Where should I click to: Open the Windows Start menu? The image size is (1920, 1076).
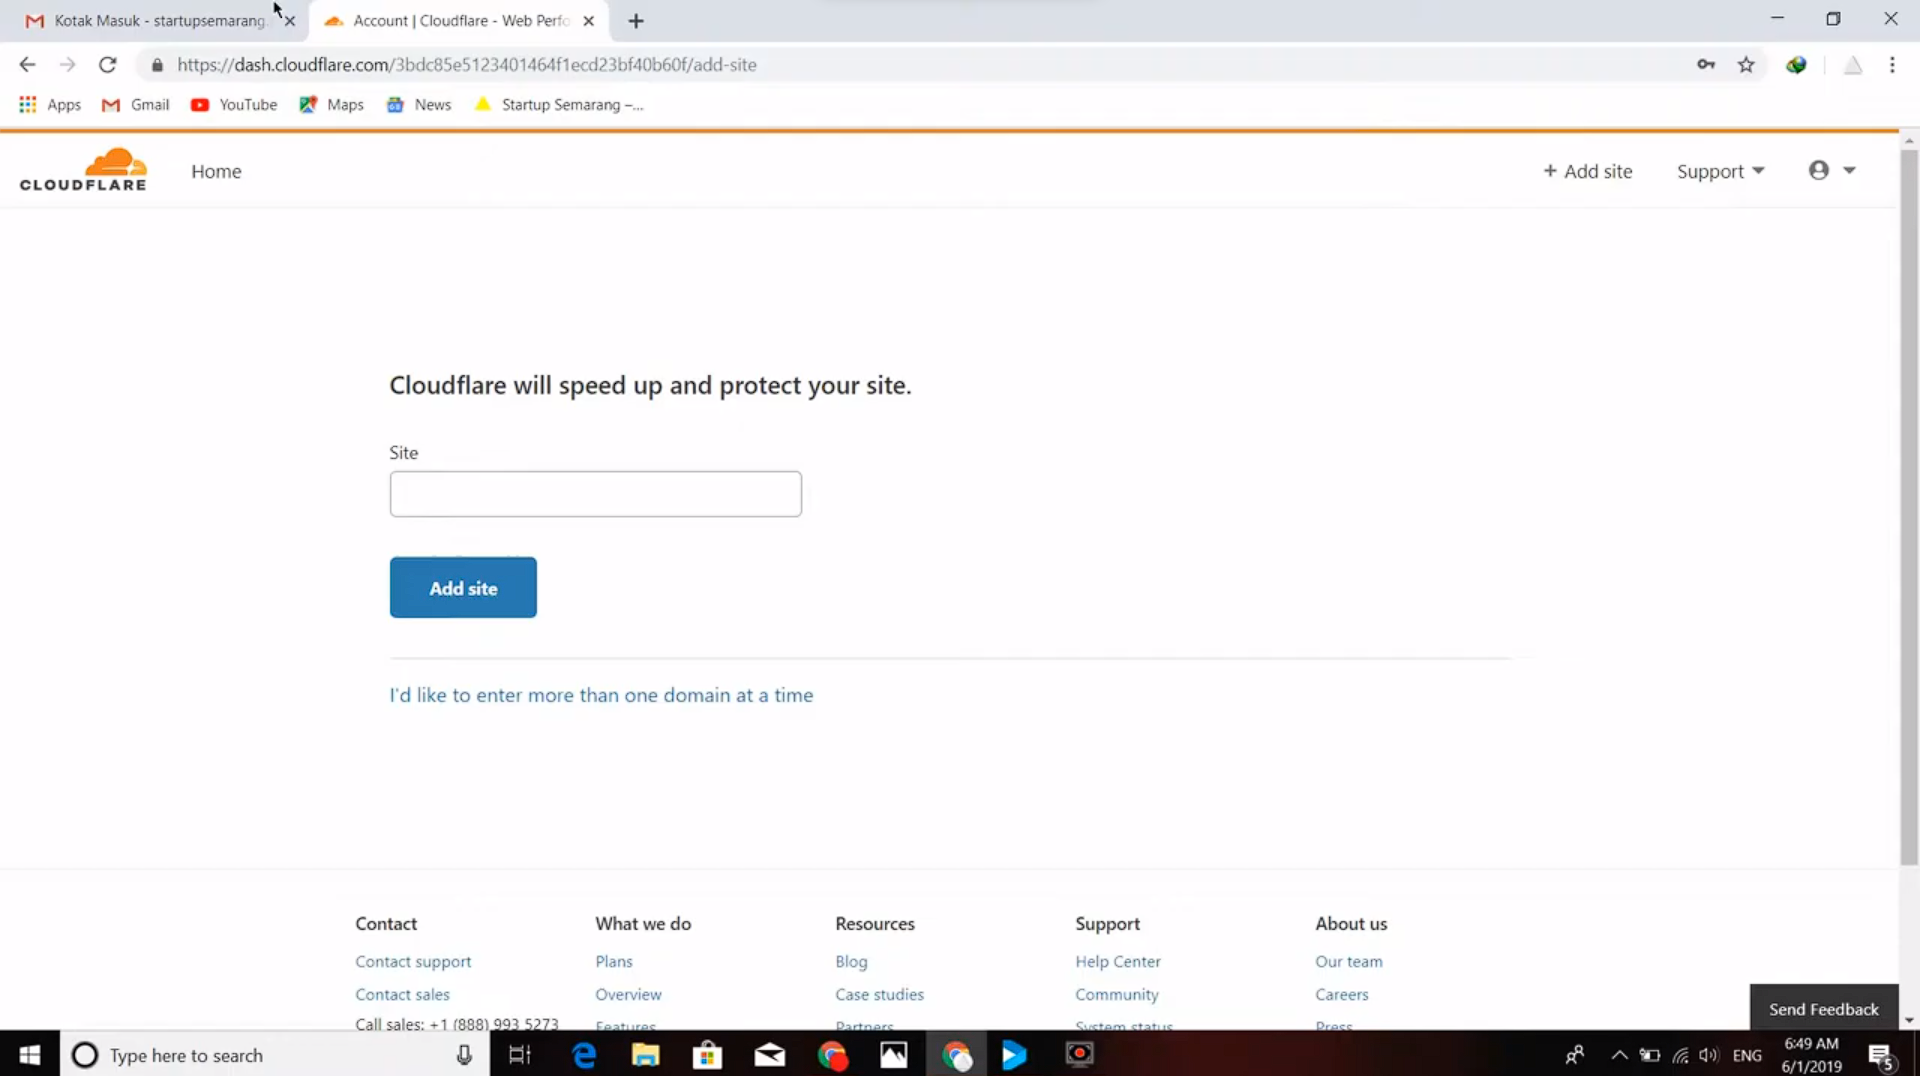coord(30,1054)
